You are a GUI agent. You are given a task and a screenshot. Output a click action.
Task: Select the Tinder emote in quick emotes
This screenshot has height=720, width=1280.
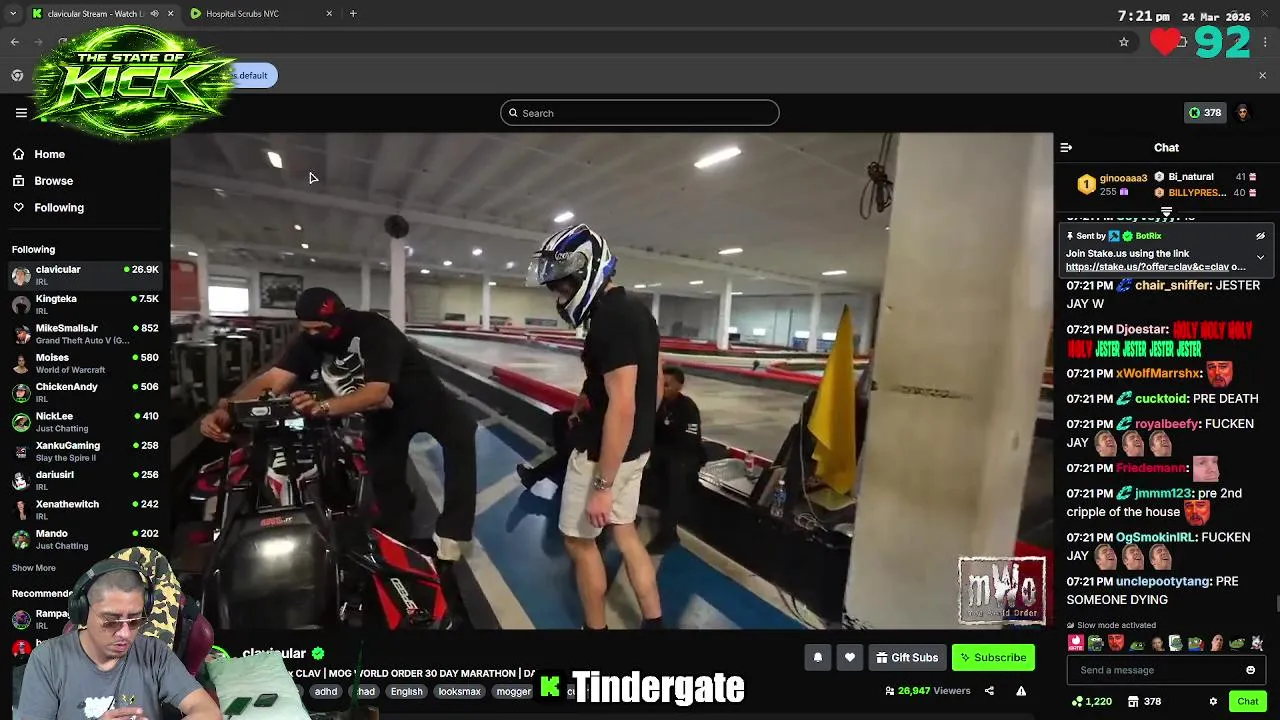(x=1075, y=643)
